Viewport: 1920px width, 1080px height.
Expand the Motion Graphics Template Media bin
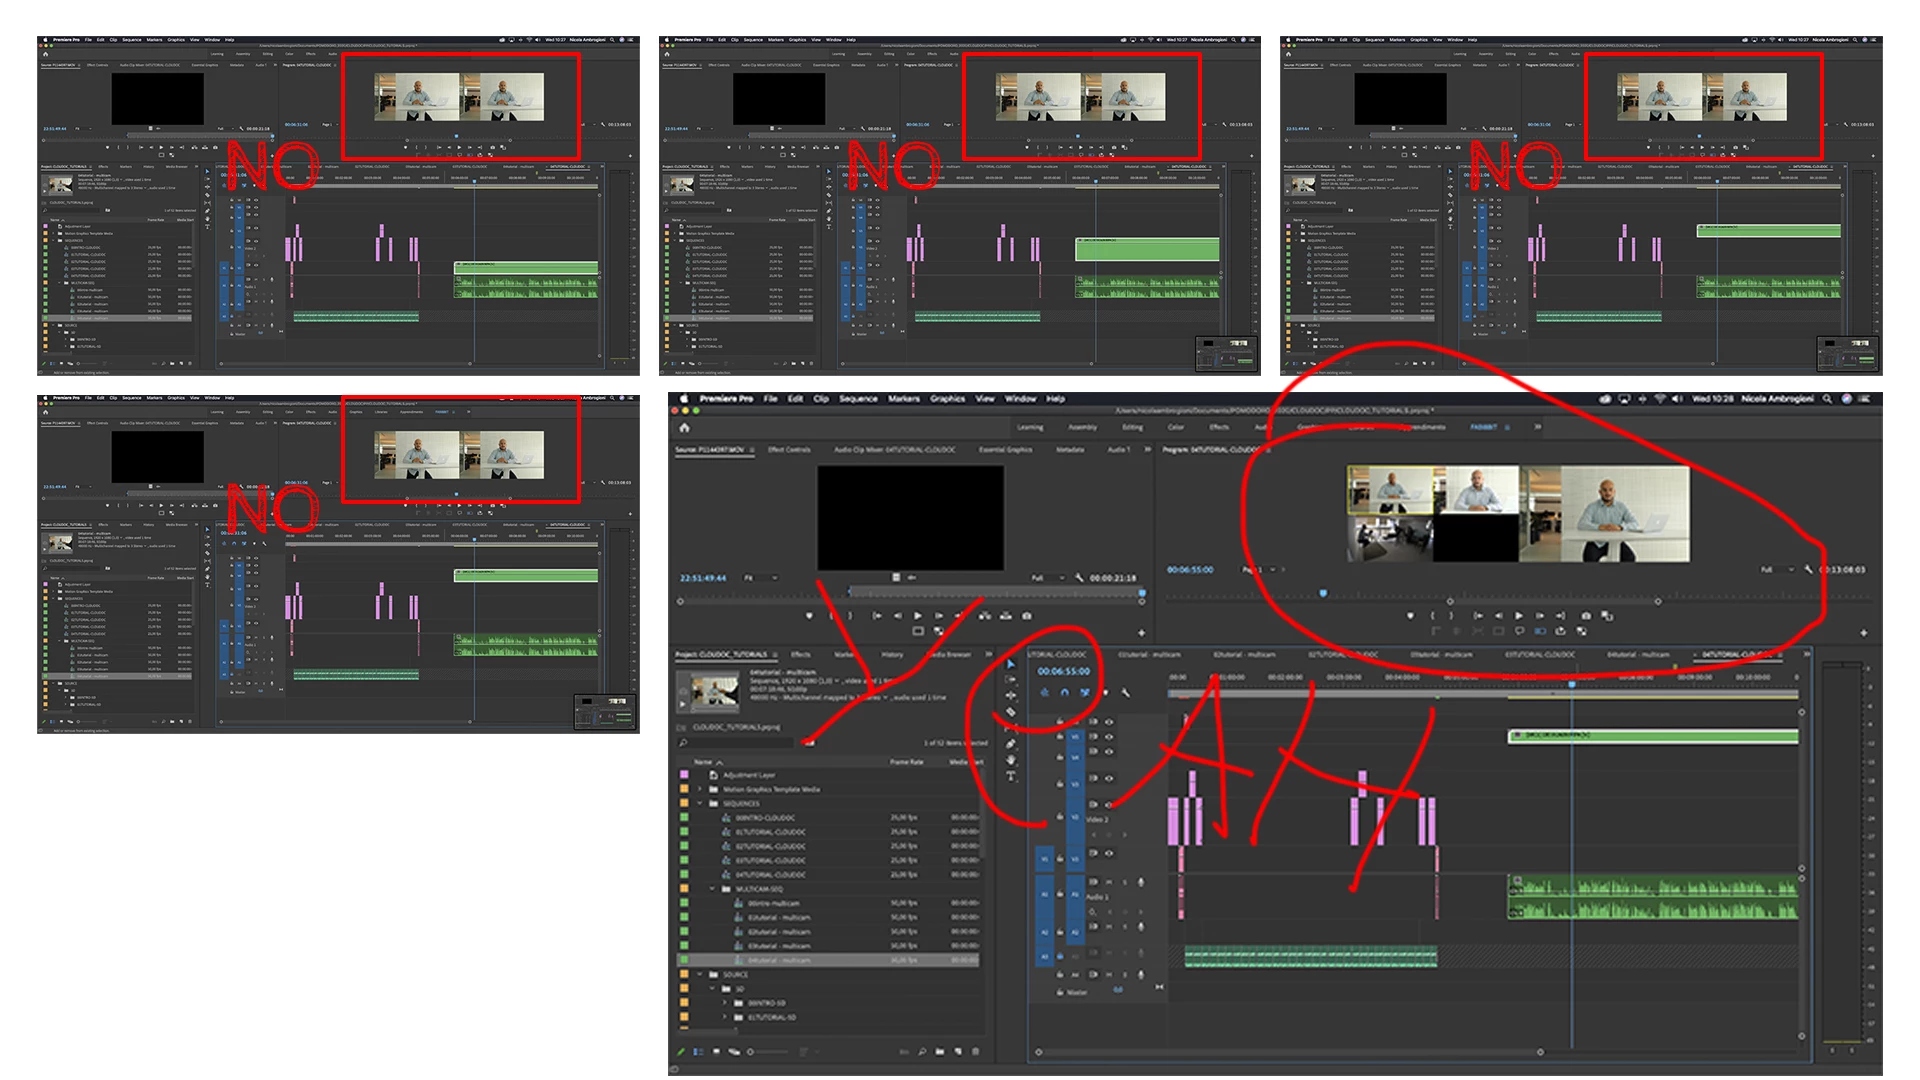pos(699,789)
